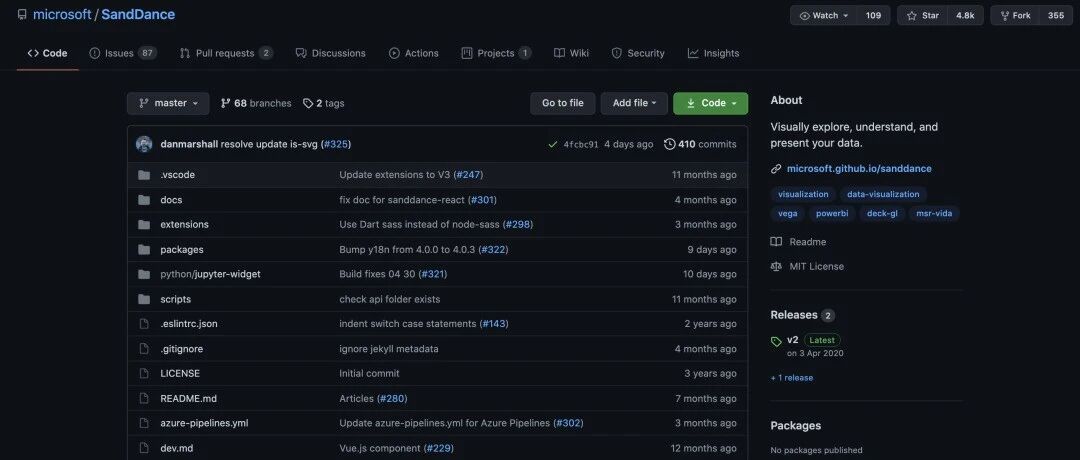Click the green commit status checkmark
This screenshot has height=460, width=1080.
pos(552,144)
